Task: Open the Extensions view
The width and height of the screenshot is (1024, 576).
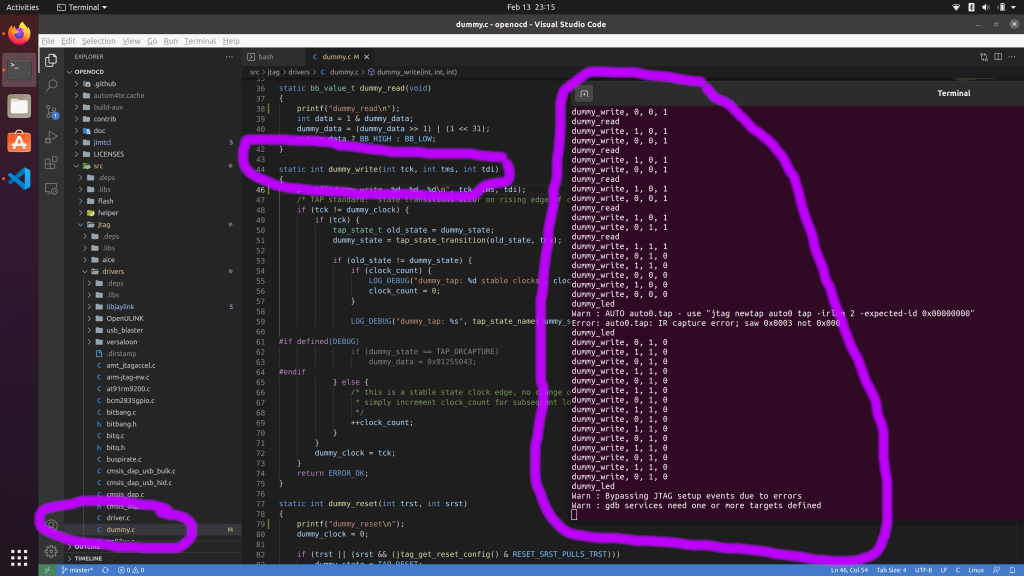Action: click(x=51, y=163)
